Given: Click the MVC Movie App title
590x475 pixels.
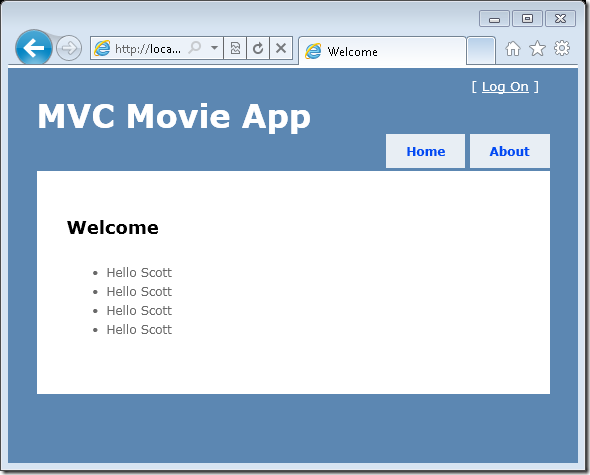Looking at the screenshot, I should click(174, 117).
